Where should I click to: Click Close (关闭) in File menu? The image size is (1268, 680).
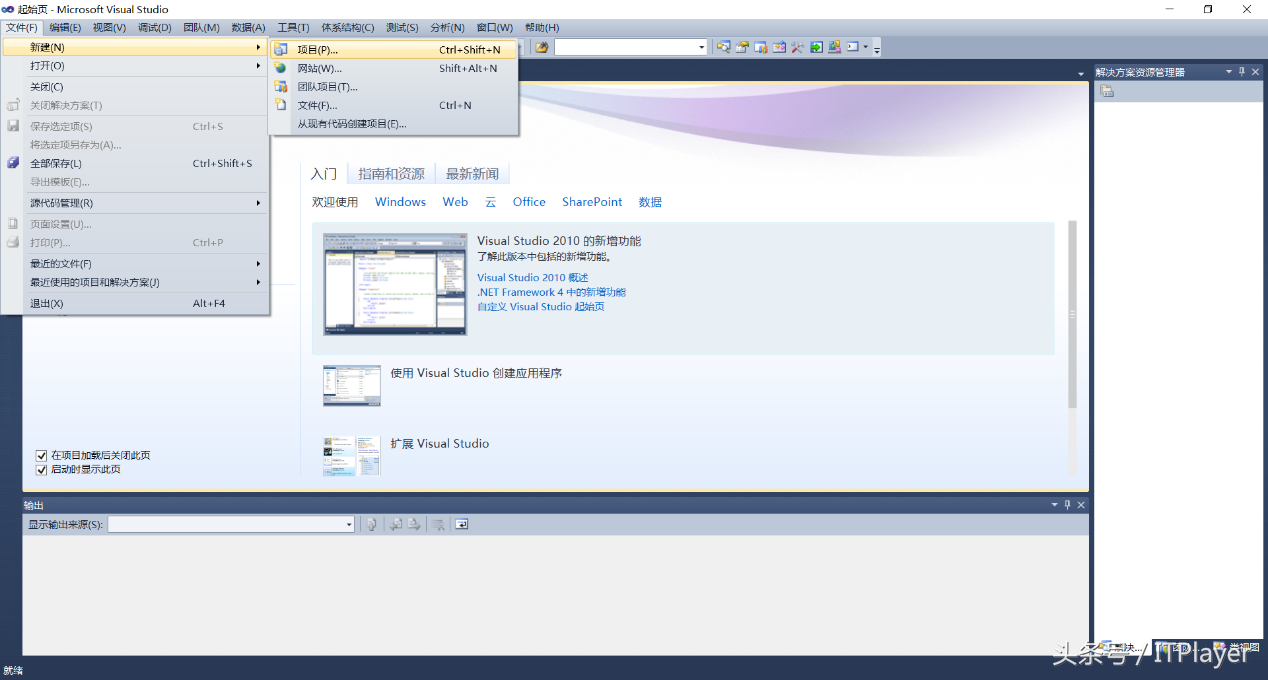[x=136, y=87]
